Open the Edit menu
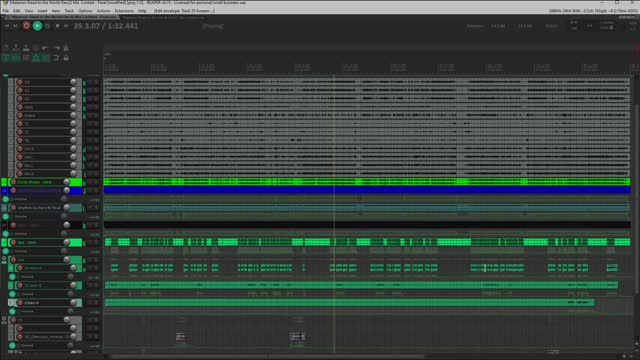This screenshot has width=640, height=360. click(16, 11)
